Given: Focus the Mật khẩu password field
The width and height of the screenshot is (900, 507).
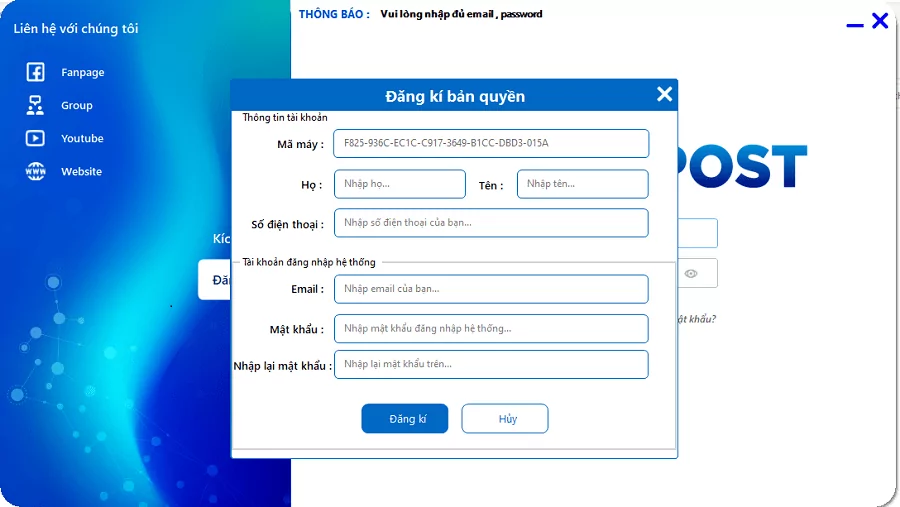Looking at the screenshot, I should (x=490, y=328).
